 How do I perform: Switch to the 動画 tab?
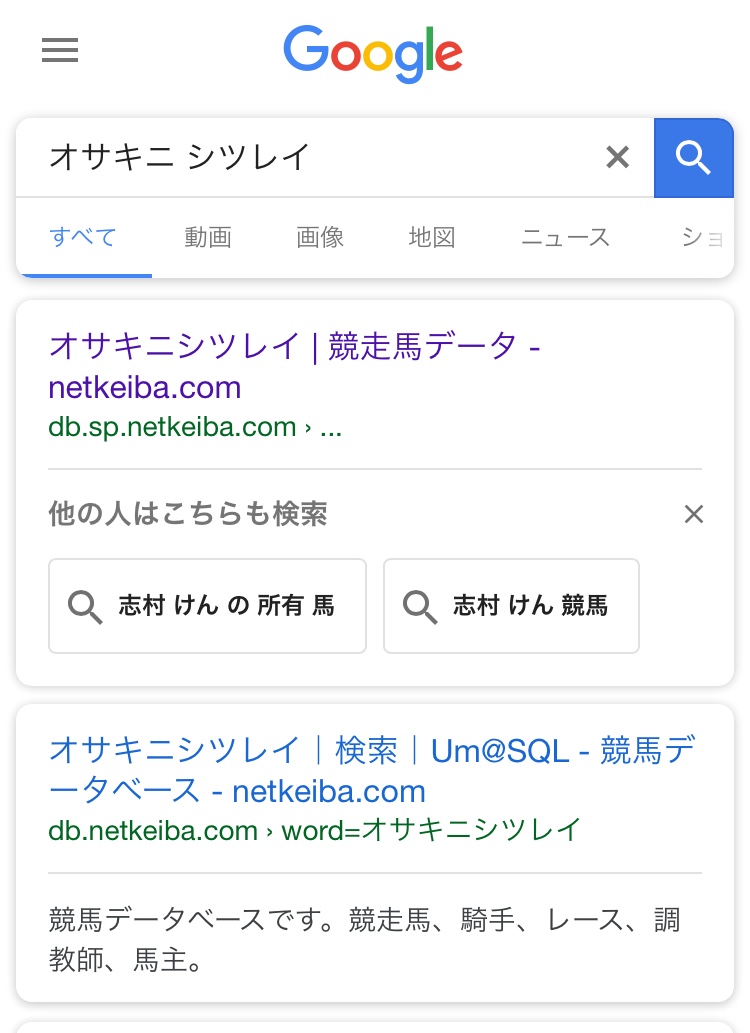point(208,237)
